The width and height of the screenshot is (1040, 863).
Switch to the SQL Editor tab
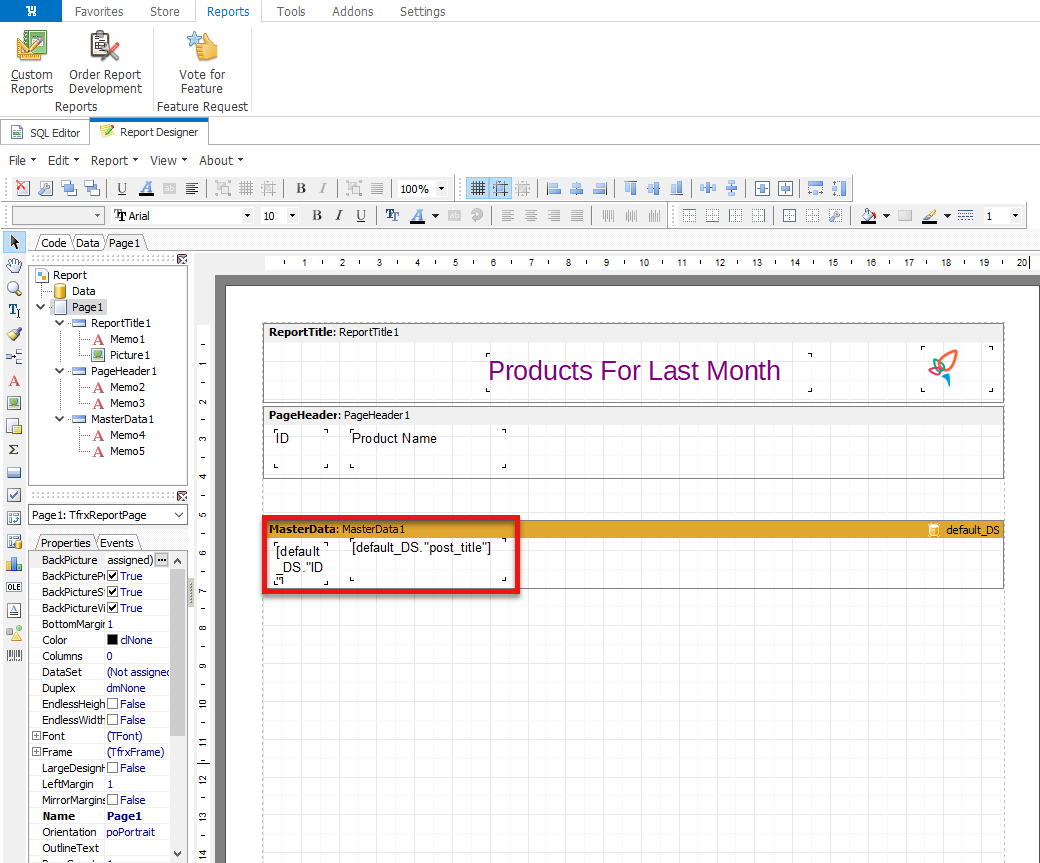coord(45,132)
